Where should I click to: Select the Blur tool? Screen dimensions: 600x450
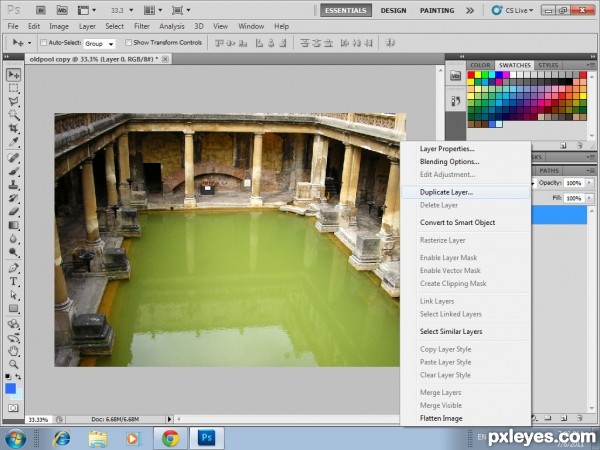click(x=13, y=238)
